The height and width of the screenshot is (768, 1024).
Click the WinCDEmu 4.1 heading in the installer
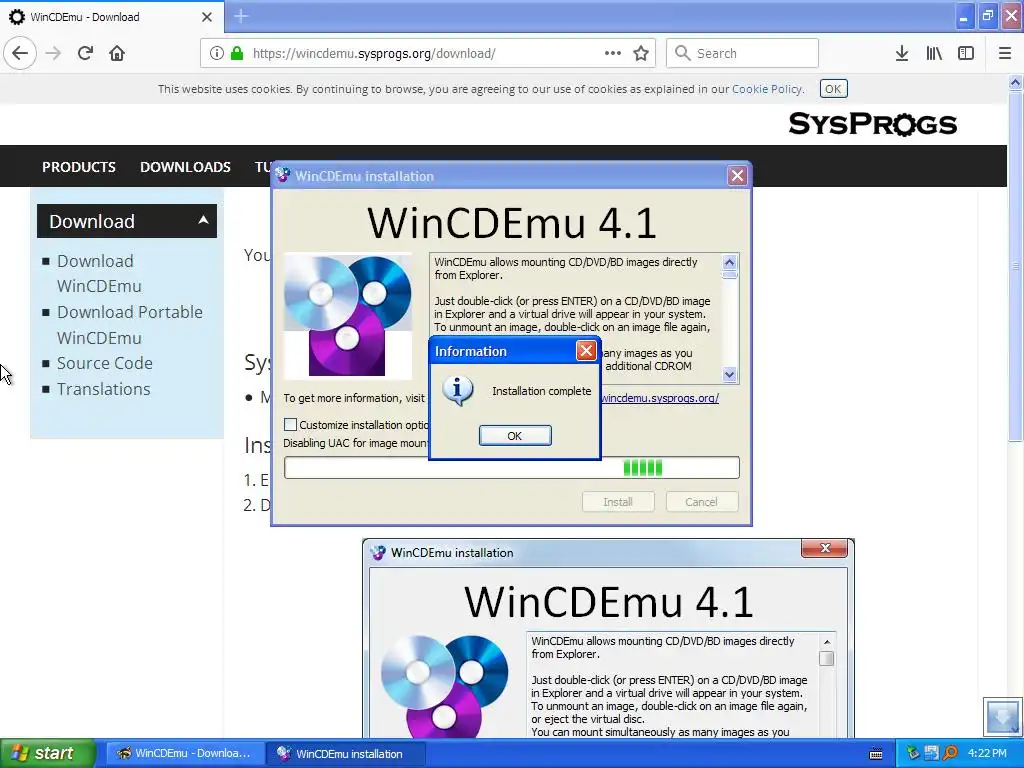pyautogui.click(x=511, y=223)
